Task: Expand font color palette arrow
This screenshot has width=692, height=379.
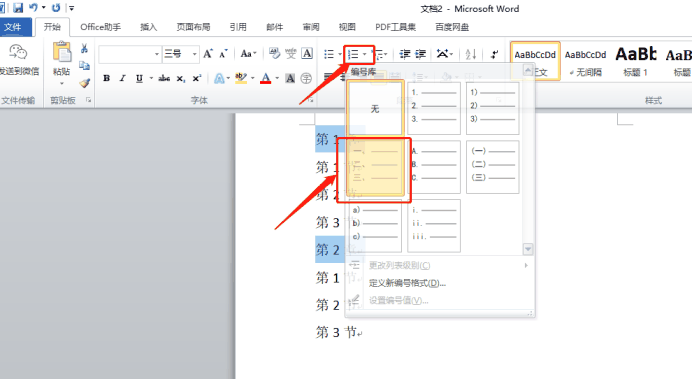Action: pos(277,78)
